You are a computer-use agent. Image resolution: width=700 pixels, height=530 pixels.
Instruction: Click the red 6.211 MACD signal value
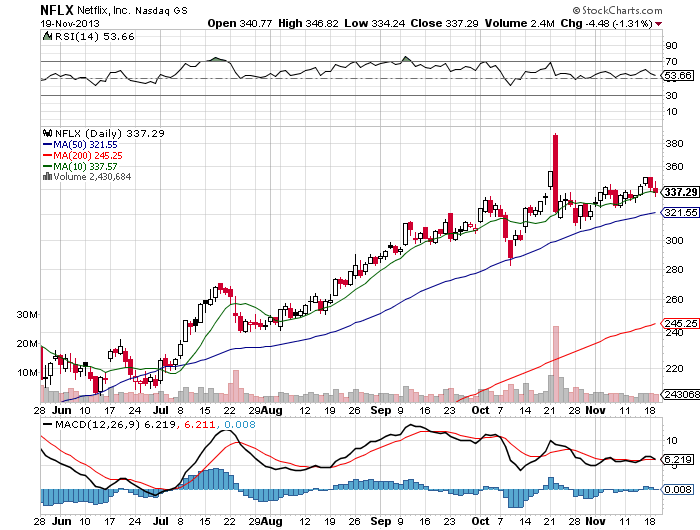pyautogui.click(x=200, y=424)
